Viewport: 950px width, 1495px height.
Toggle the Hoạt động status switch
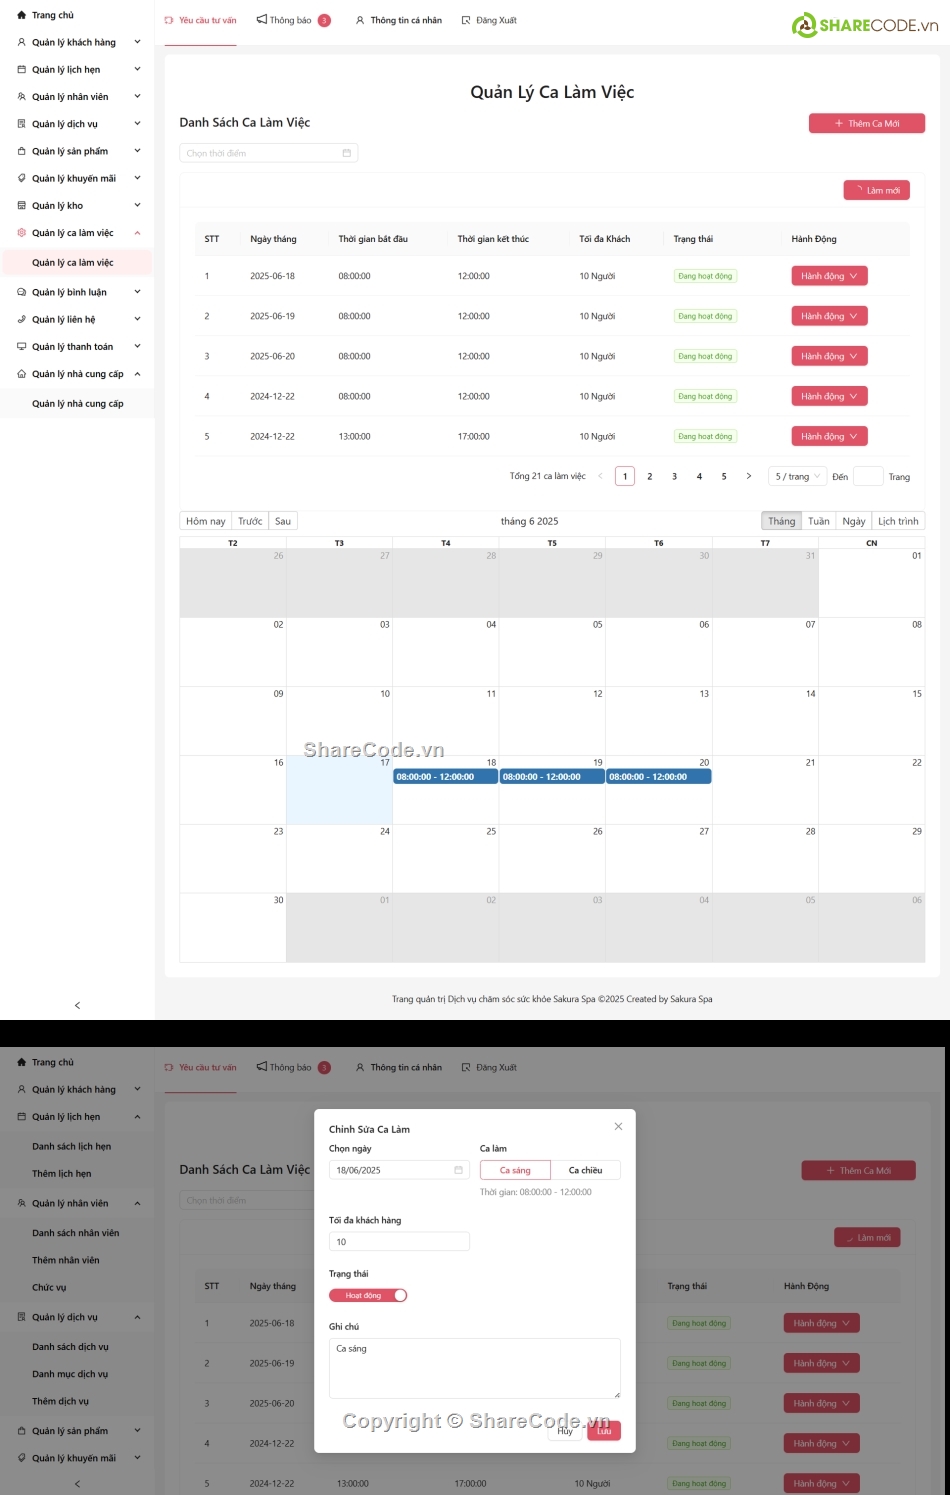point(368,1295)
